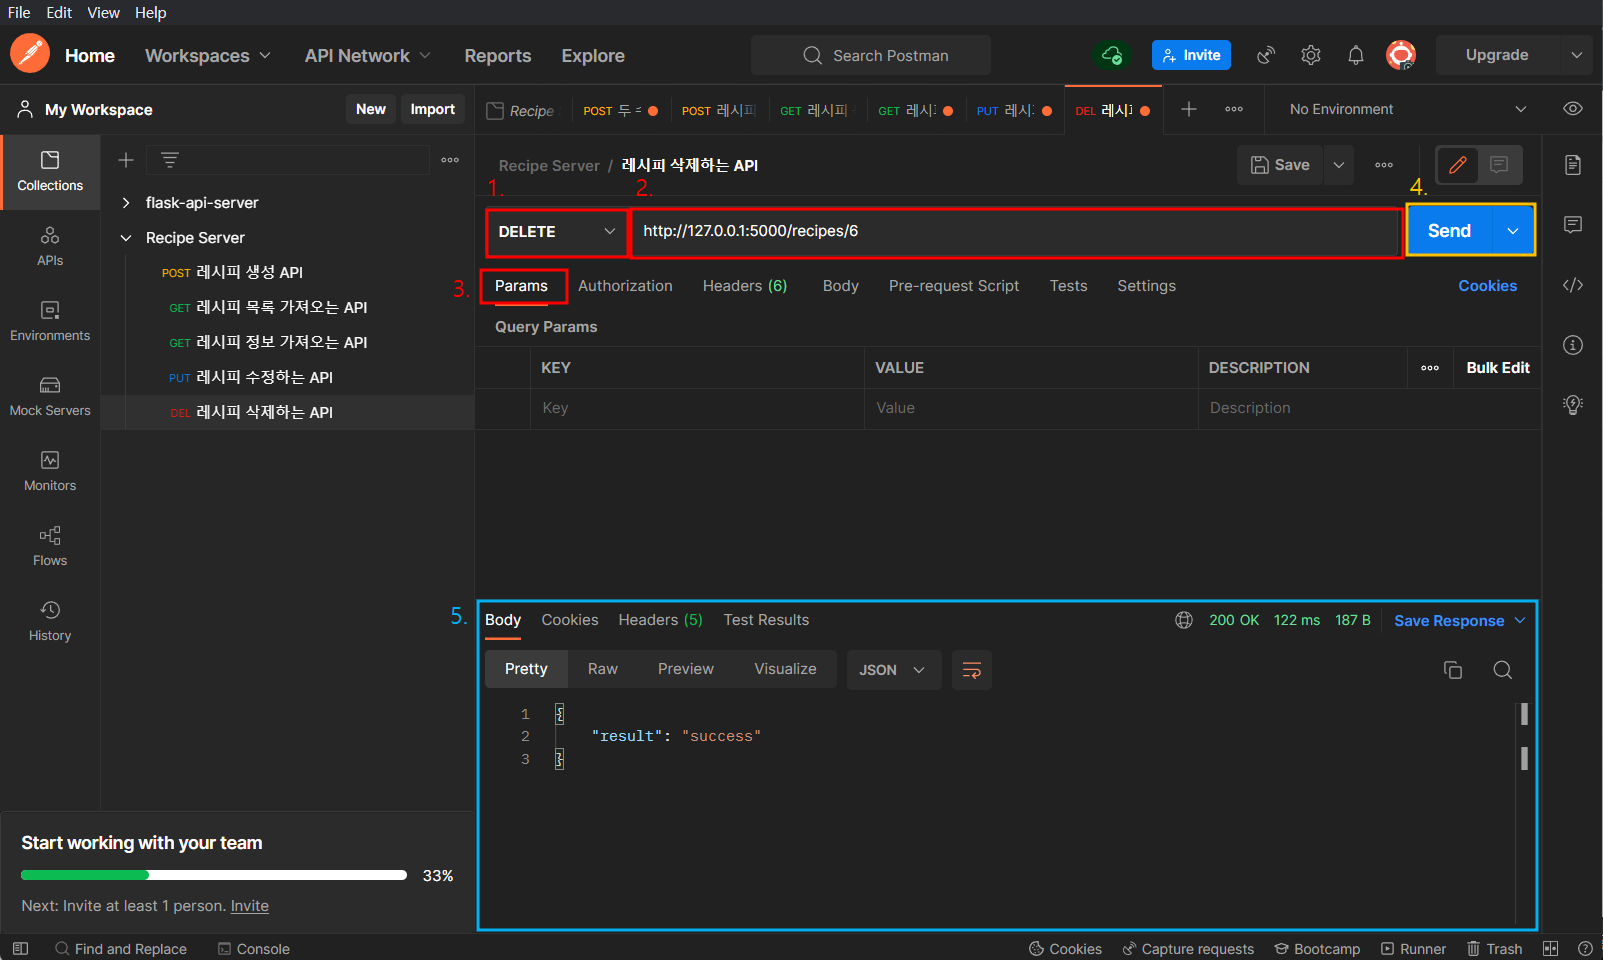Viewport: 1603px width, 960px height.
Task: Open the Collections sidebar panel
Action: [x=50, y=172]
